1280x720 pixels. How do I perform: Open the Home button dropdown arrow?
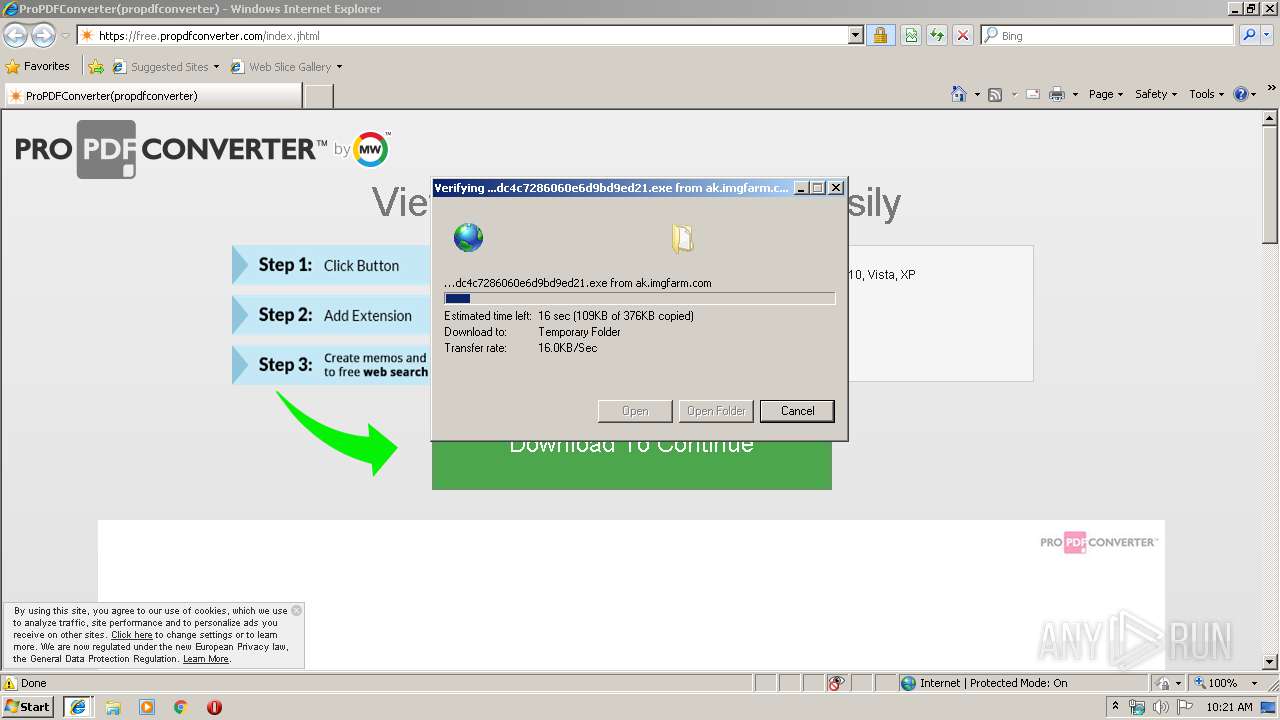coord(976,94)
